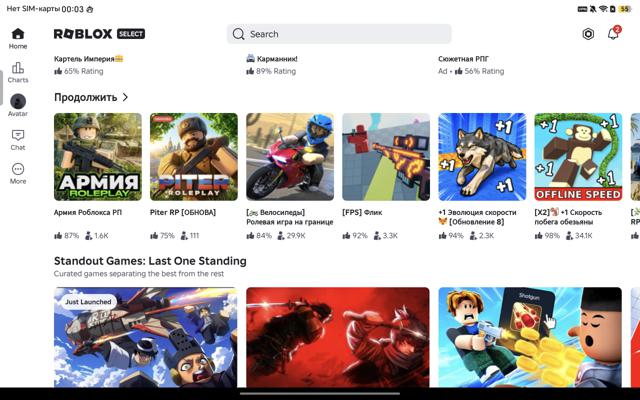This screenshot has height=400, width=640.
Task: Open the motorcycle border roleplay game thumbnail
Action: (290, 157)
